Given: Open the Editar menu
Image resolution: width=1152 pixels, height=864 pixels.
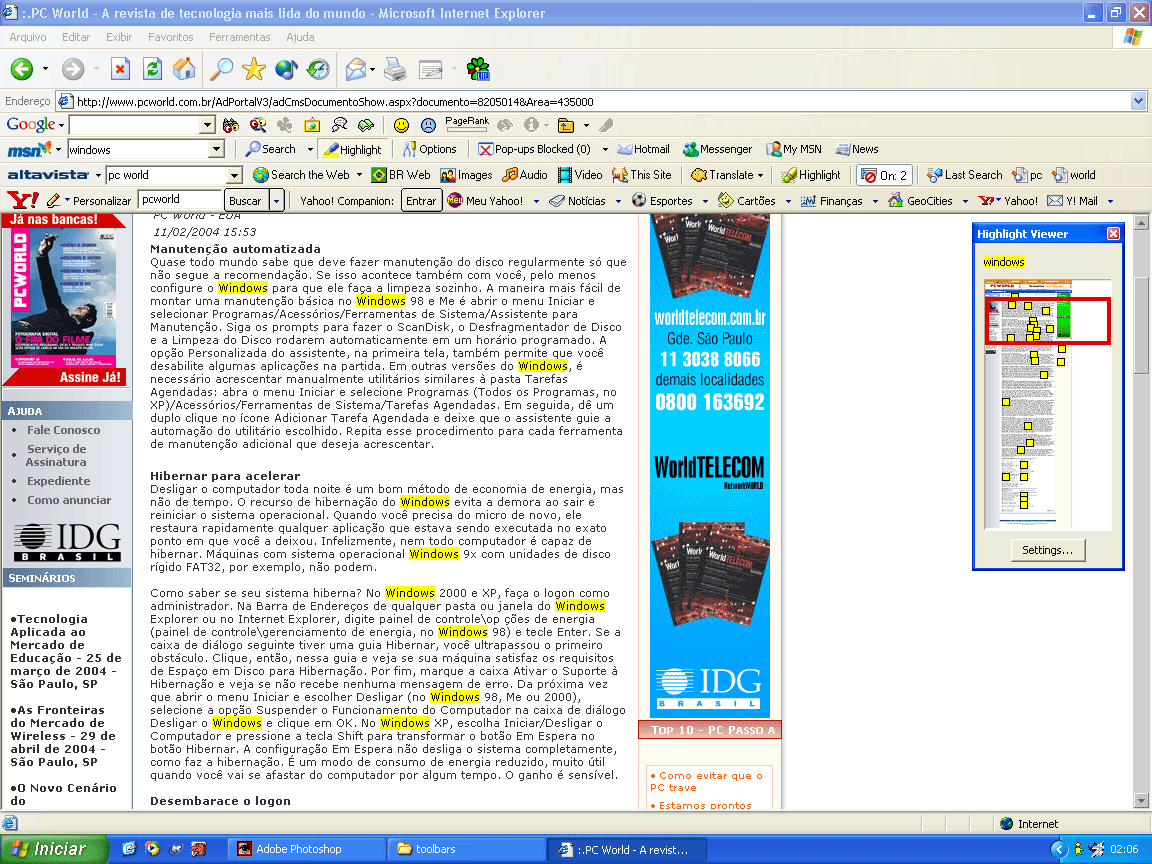Looking at the screenshot, I should [76, 37].
